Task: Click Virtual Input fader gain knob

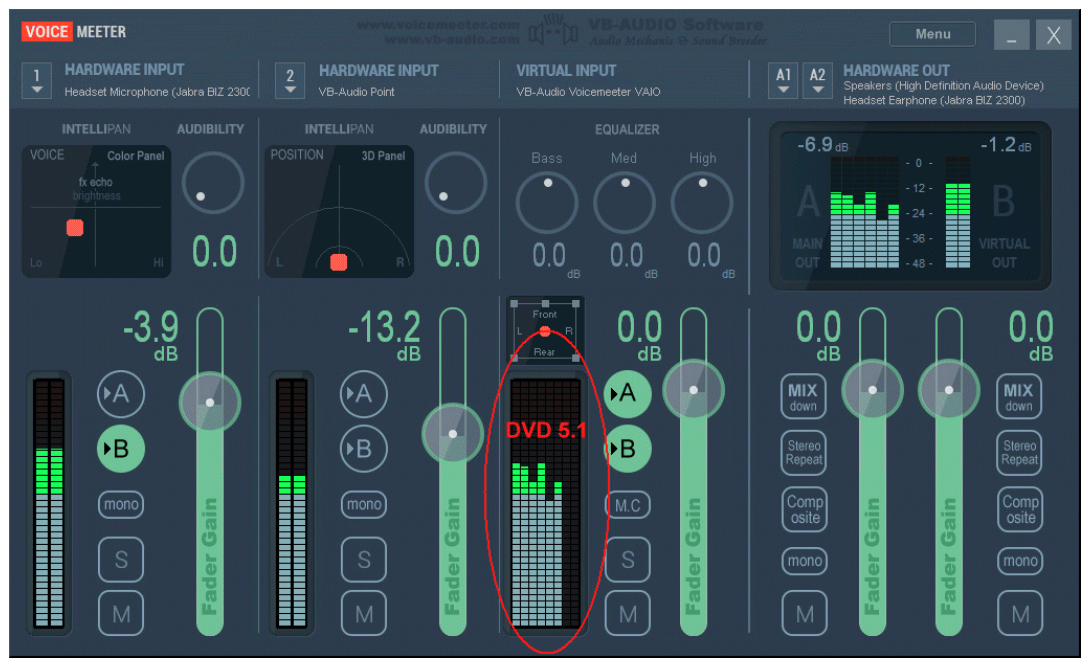Action: 693,390
